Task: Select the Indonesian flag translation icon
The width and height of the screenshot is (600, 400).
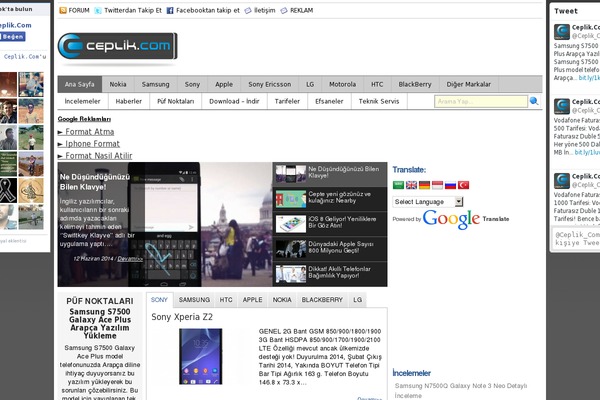Action: [437, 185]
